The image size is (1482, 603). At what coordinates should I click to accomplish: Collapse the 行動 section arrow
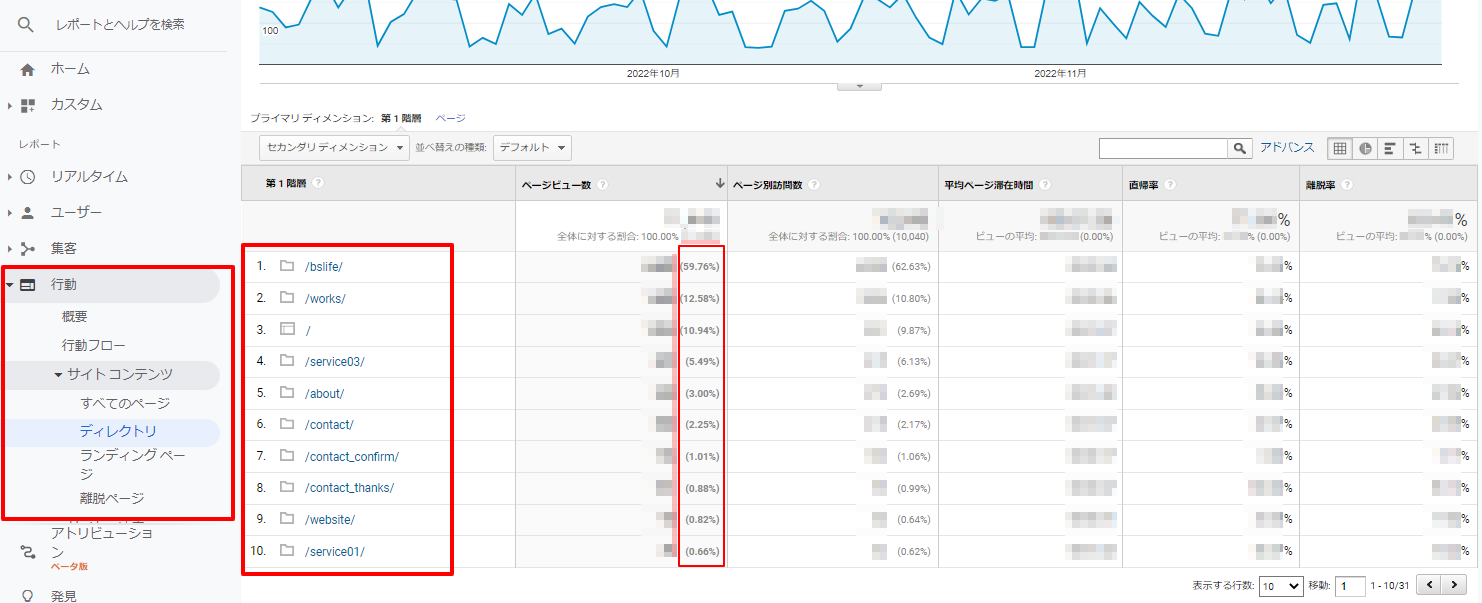tap(10, 285)
